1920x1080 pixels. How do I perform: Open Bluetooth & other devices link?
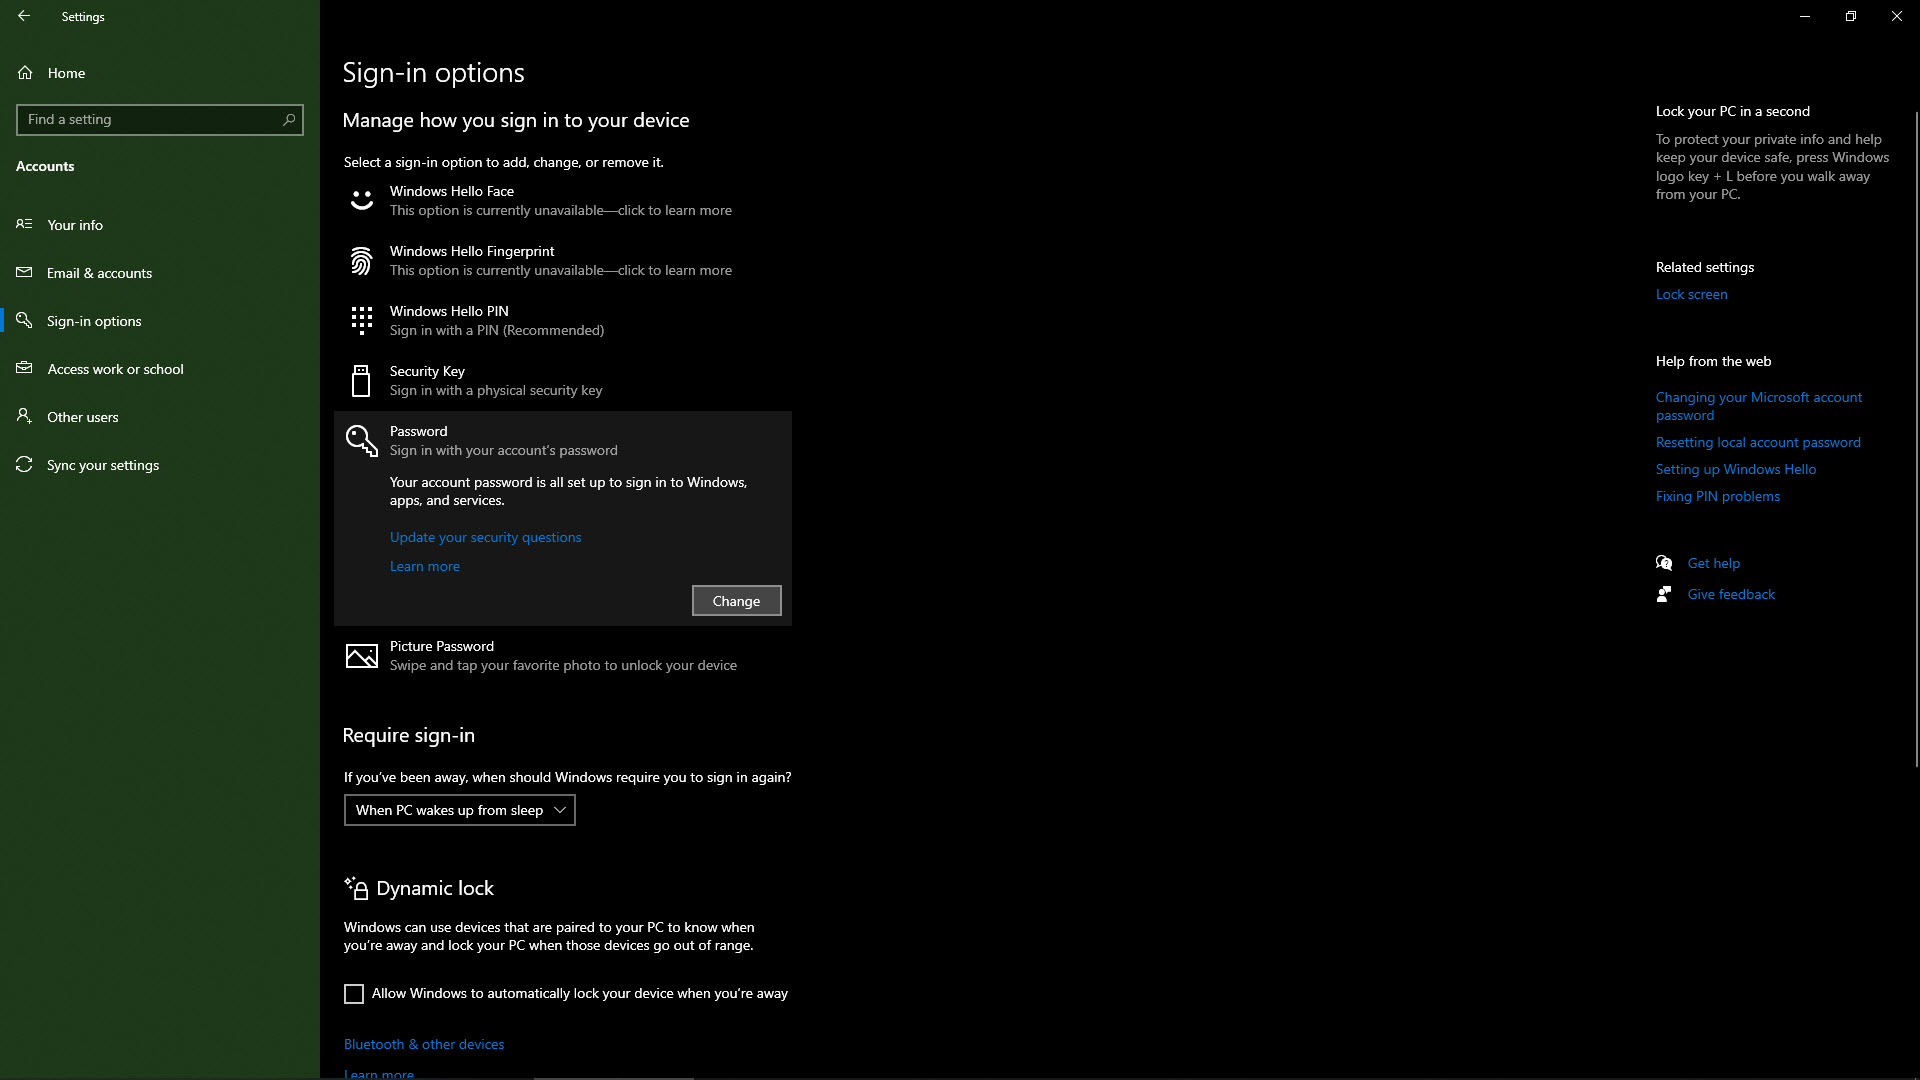click(424, 1044)
